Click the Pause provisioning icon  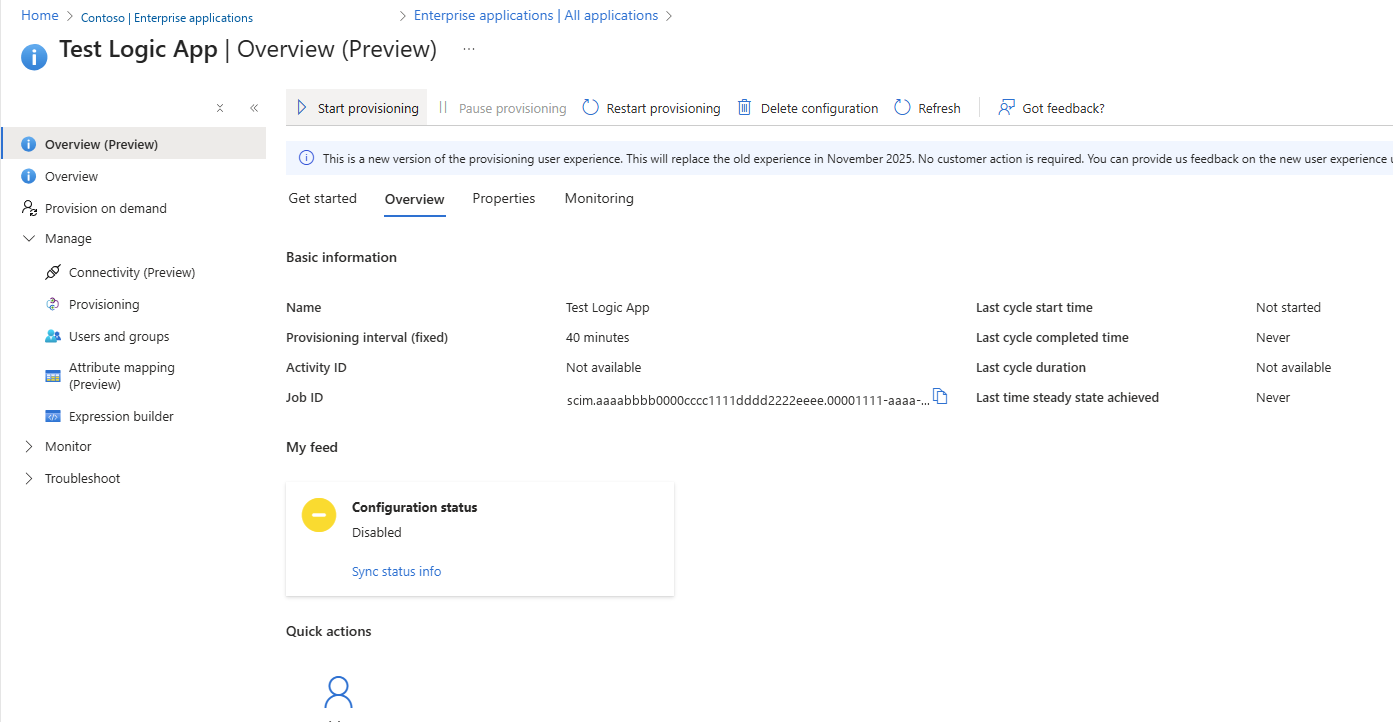pos(443,108)
